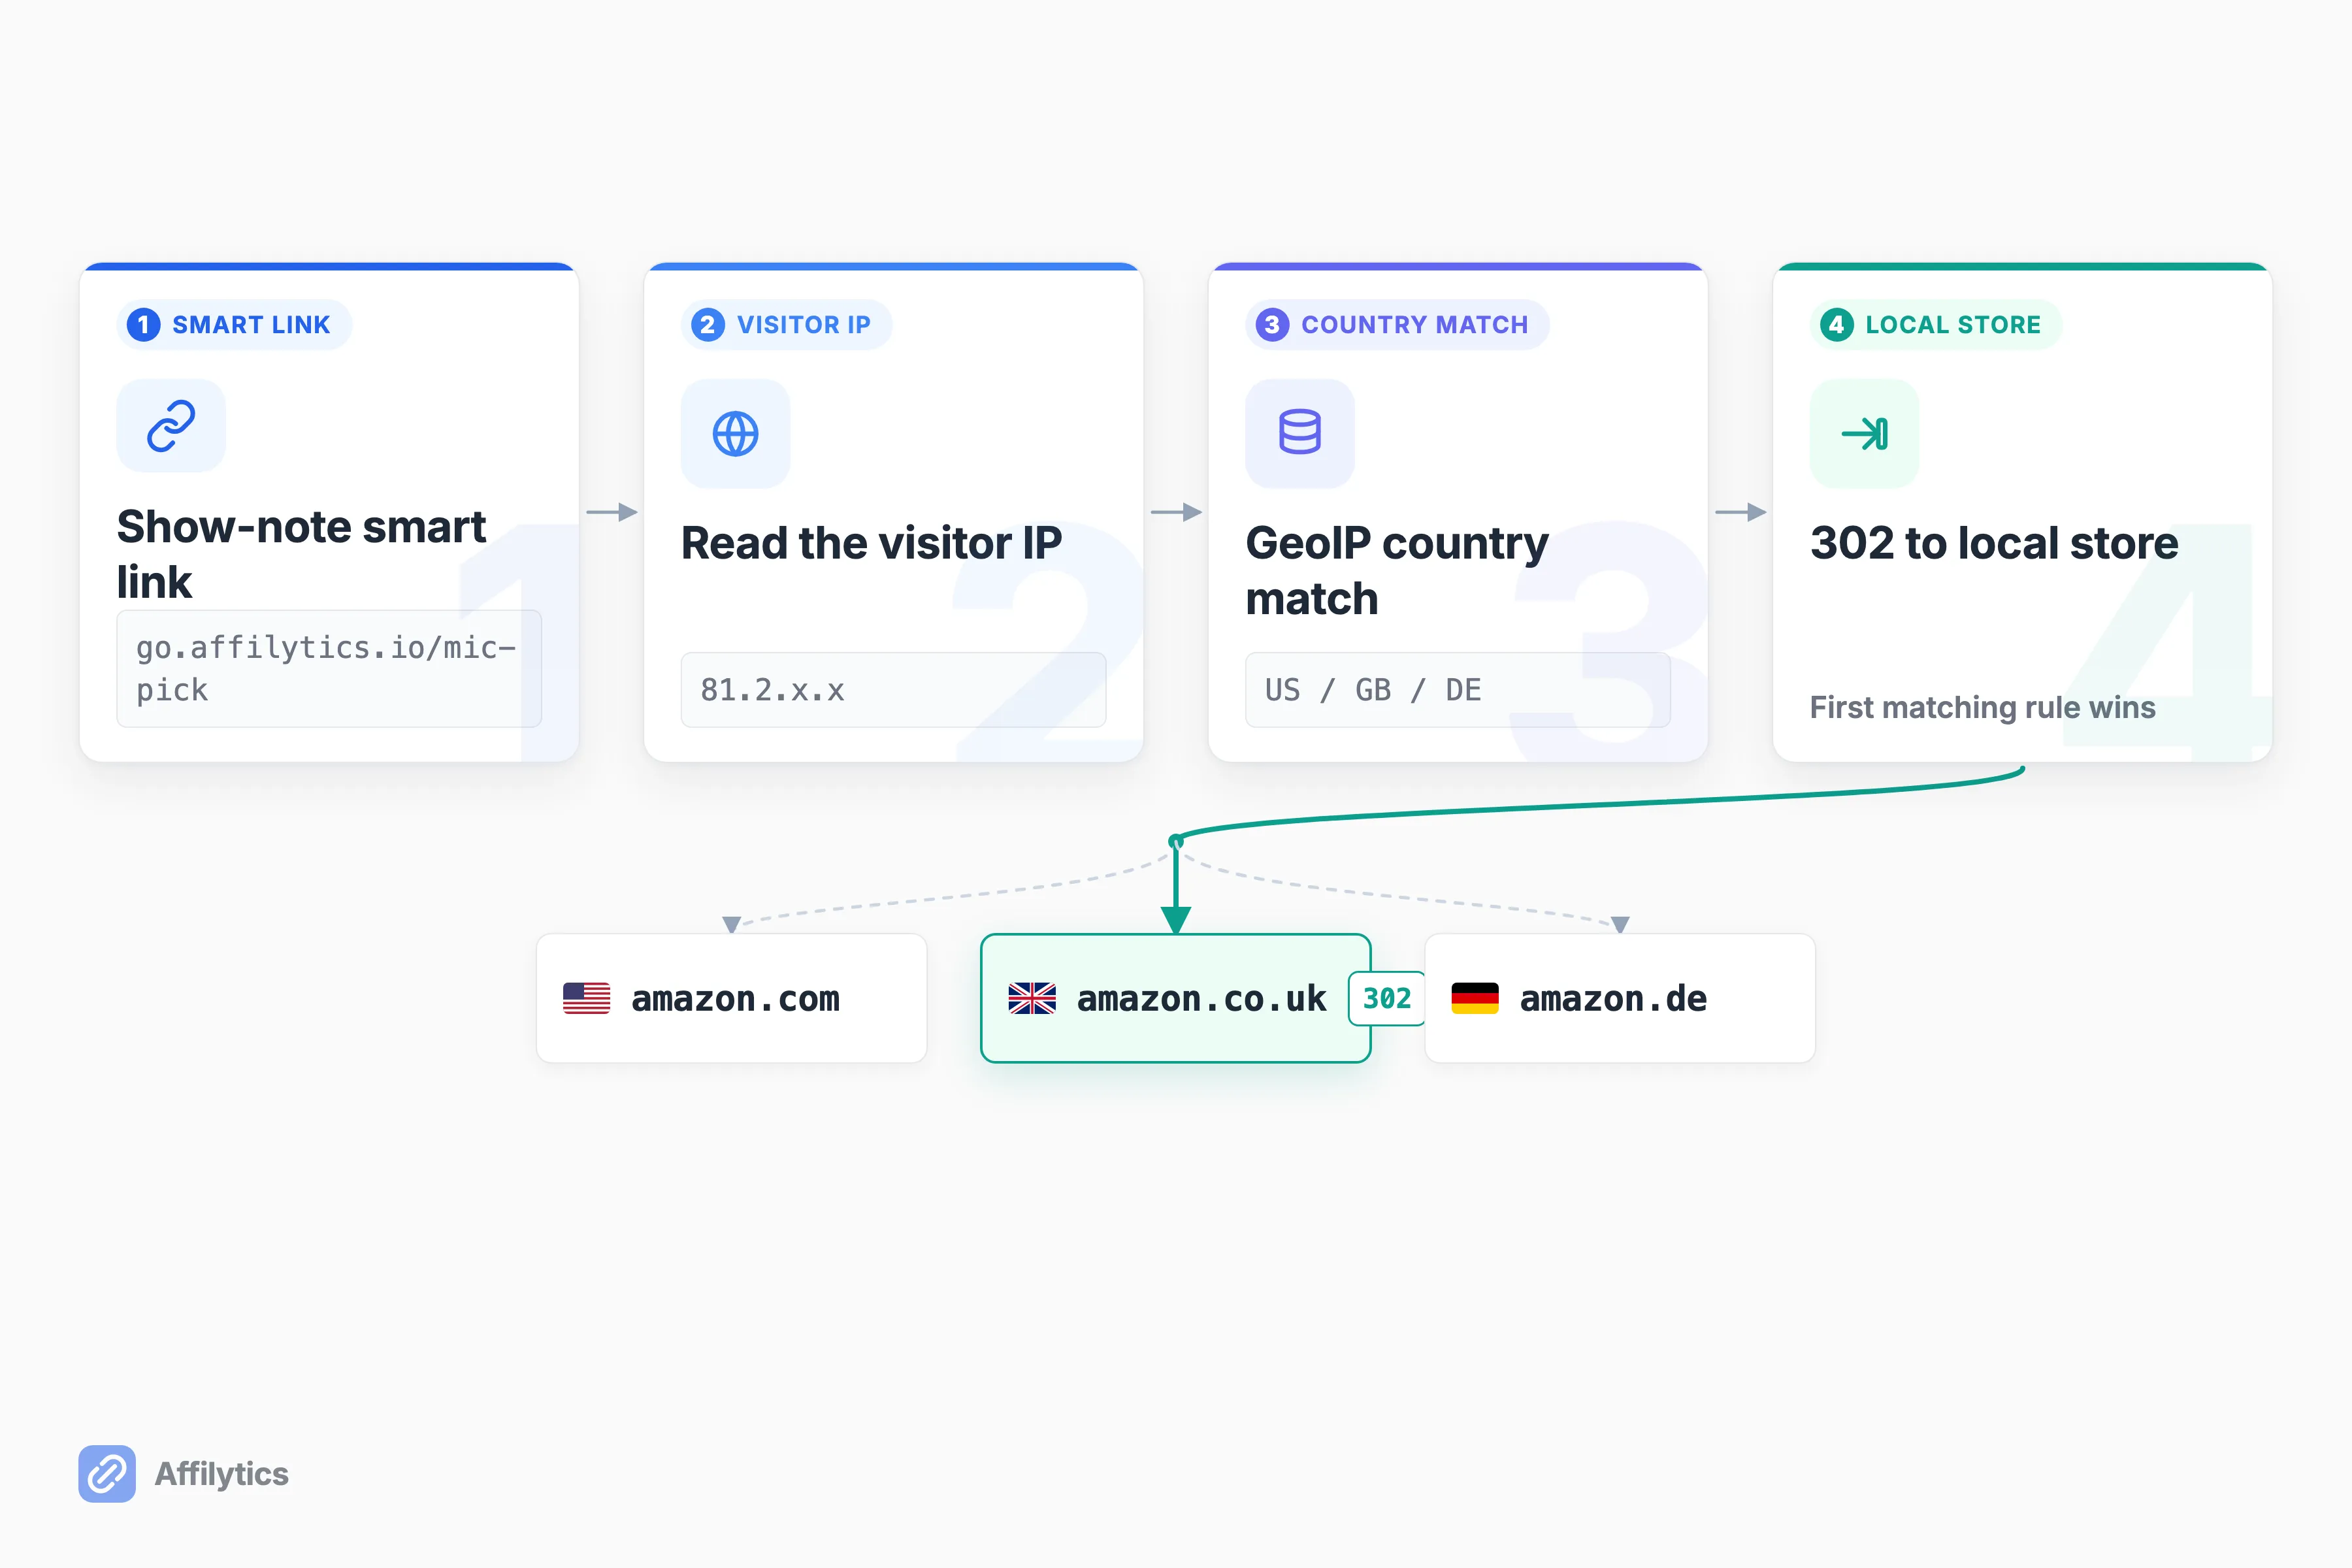Click the '302 to local store' heading

[x=1994, y=543]
